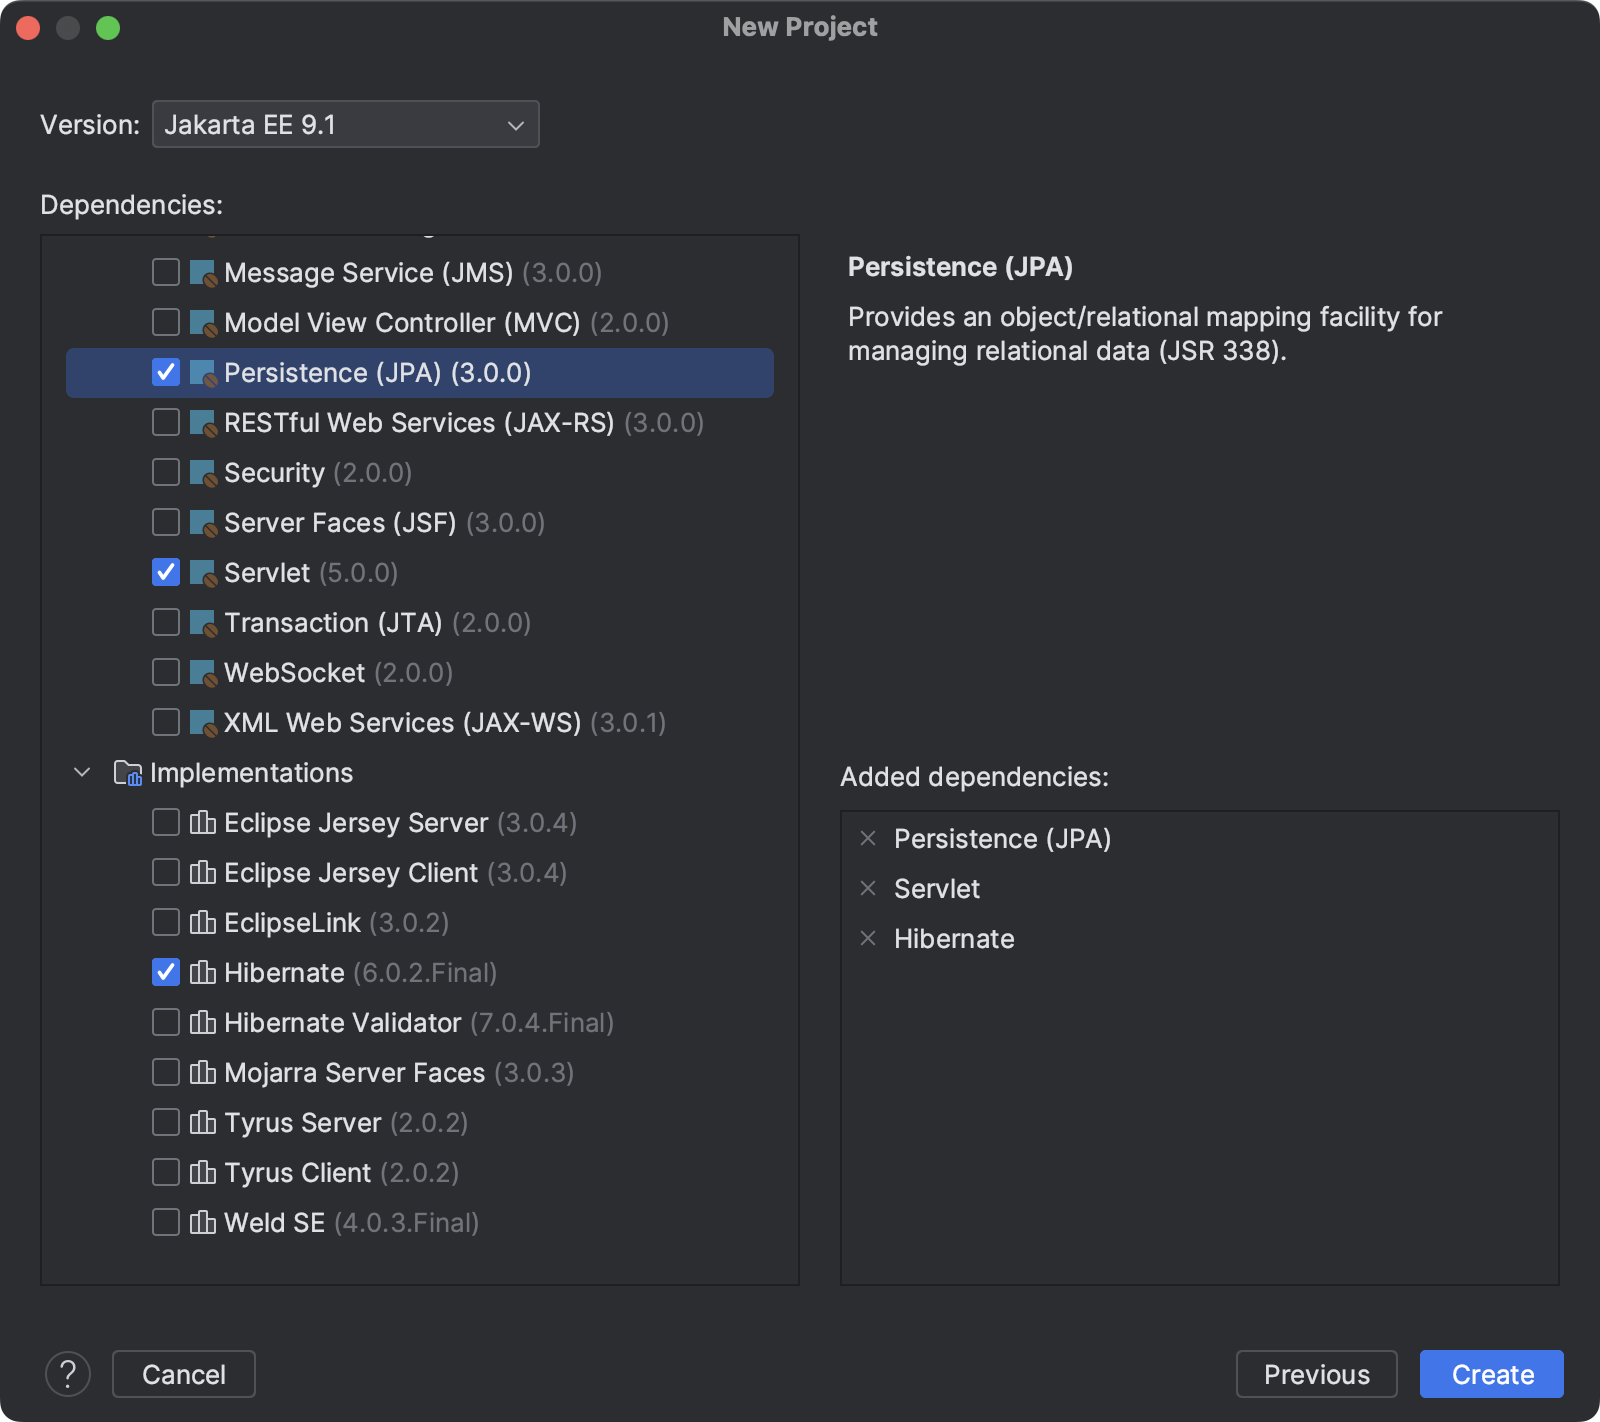Click the Create button
This screenshot has height=1422, width=1600.
point(1490,1374)
